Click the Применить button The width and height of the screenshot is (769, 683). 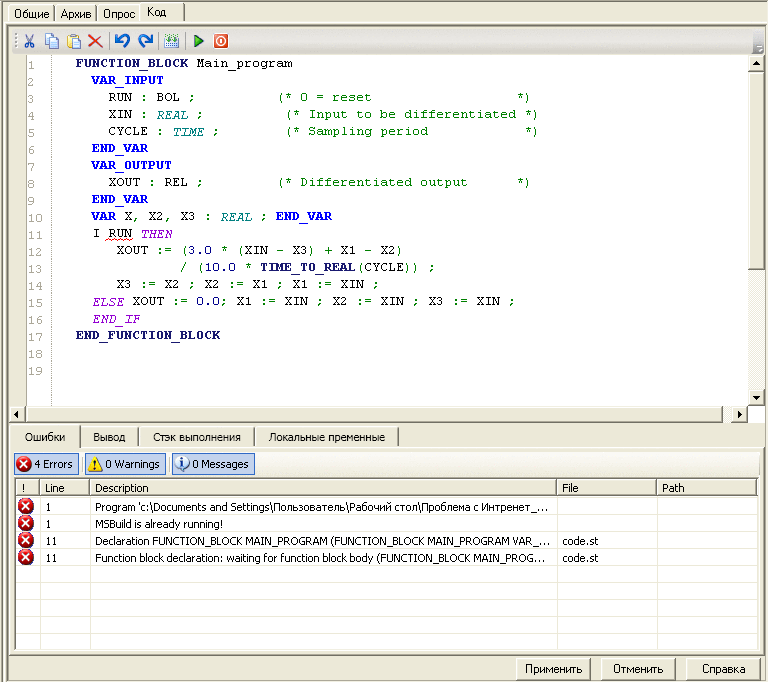[553, 669]
